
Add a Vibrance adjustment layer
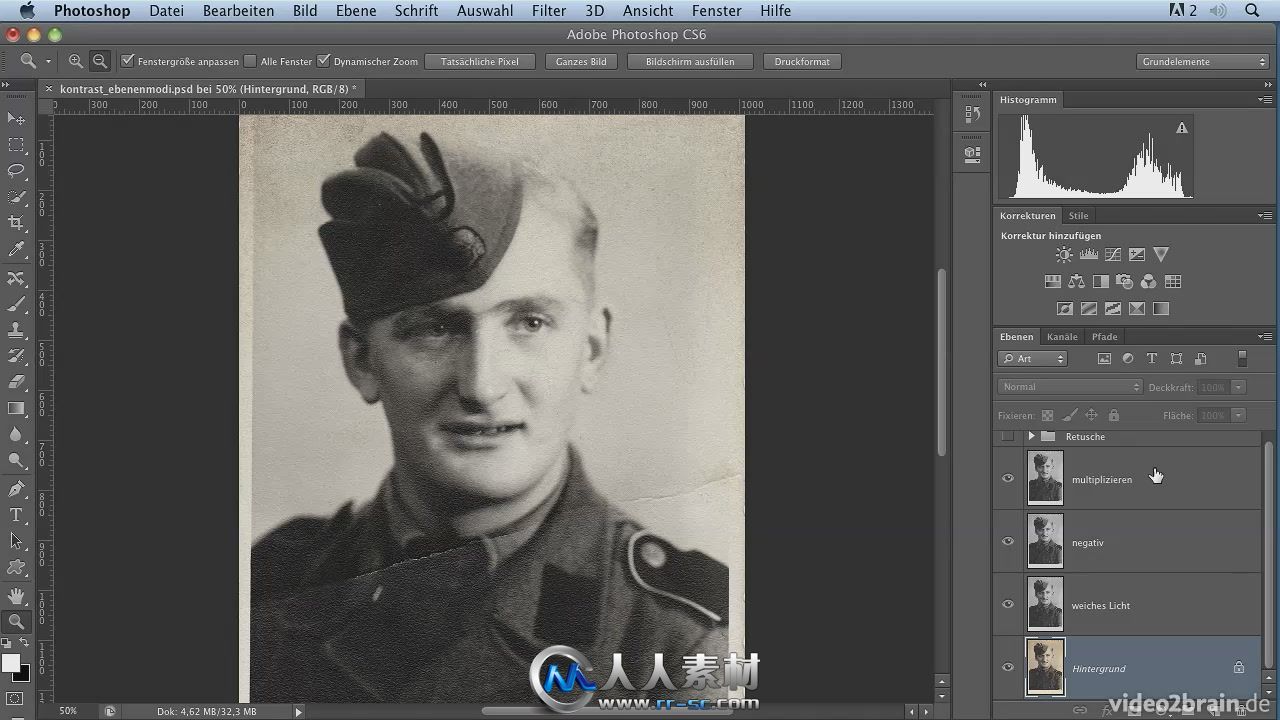click(1161, 255)
